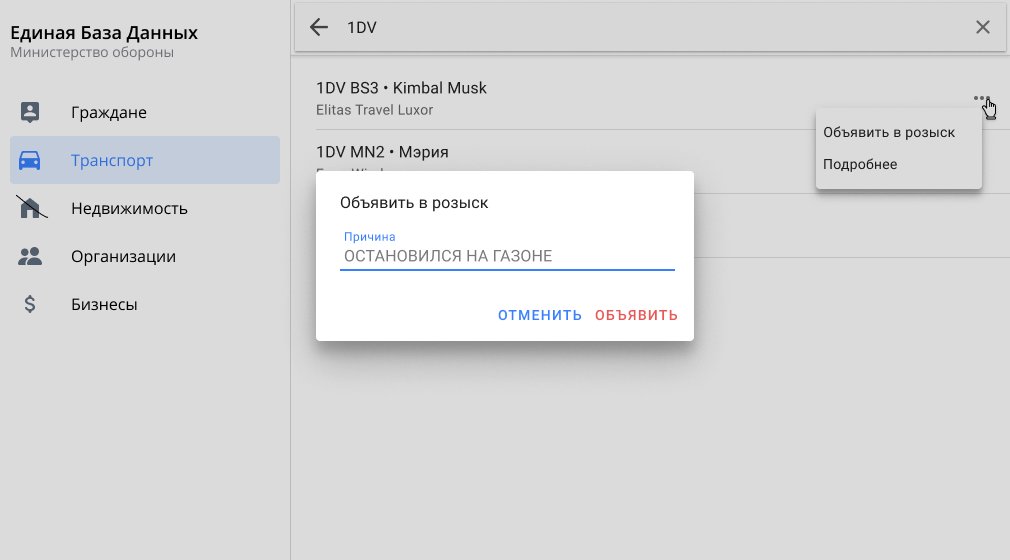
Task: Focus the Причина text field
Action: [507, 256]
